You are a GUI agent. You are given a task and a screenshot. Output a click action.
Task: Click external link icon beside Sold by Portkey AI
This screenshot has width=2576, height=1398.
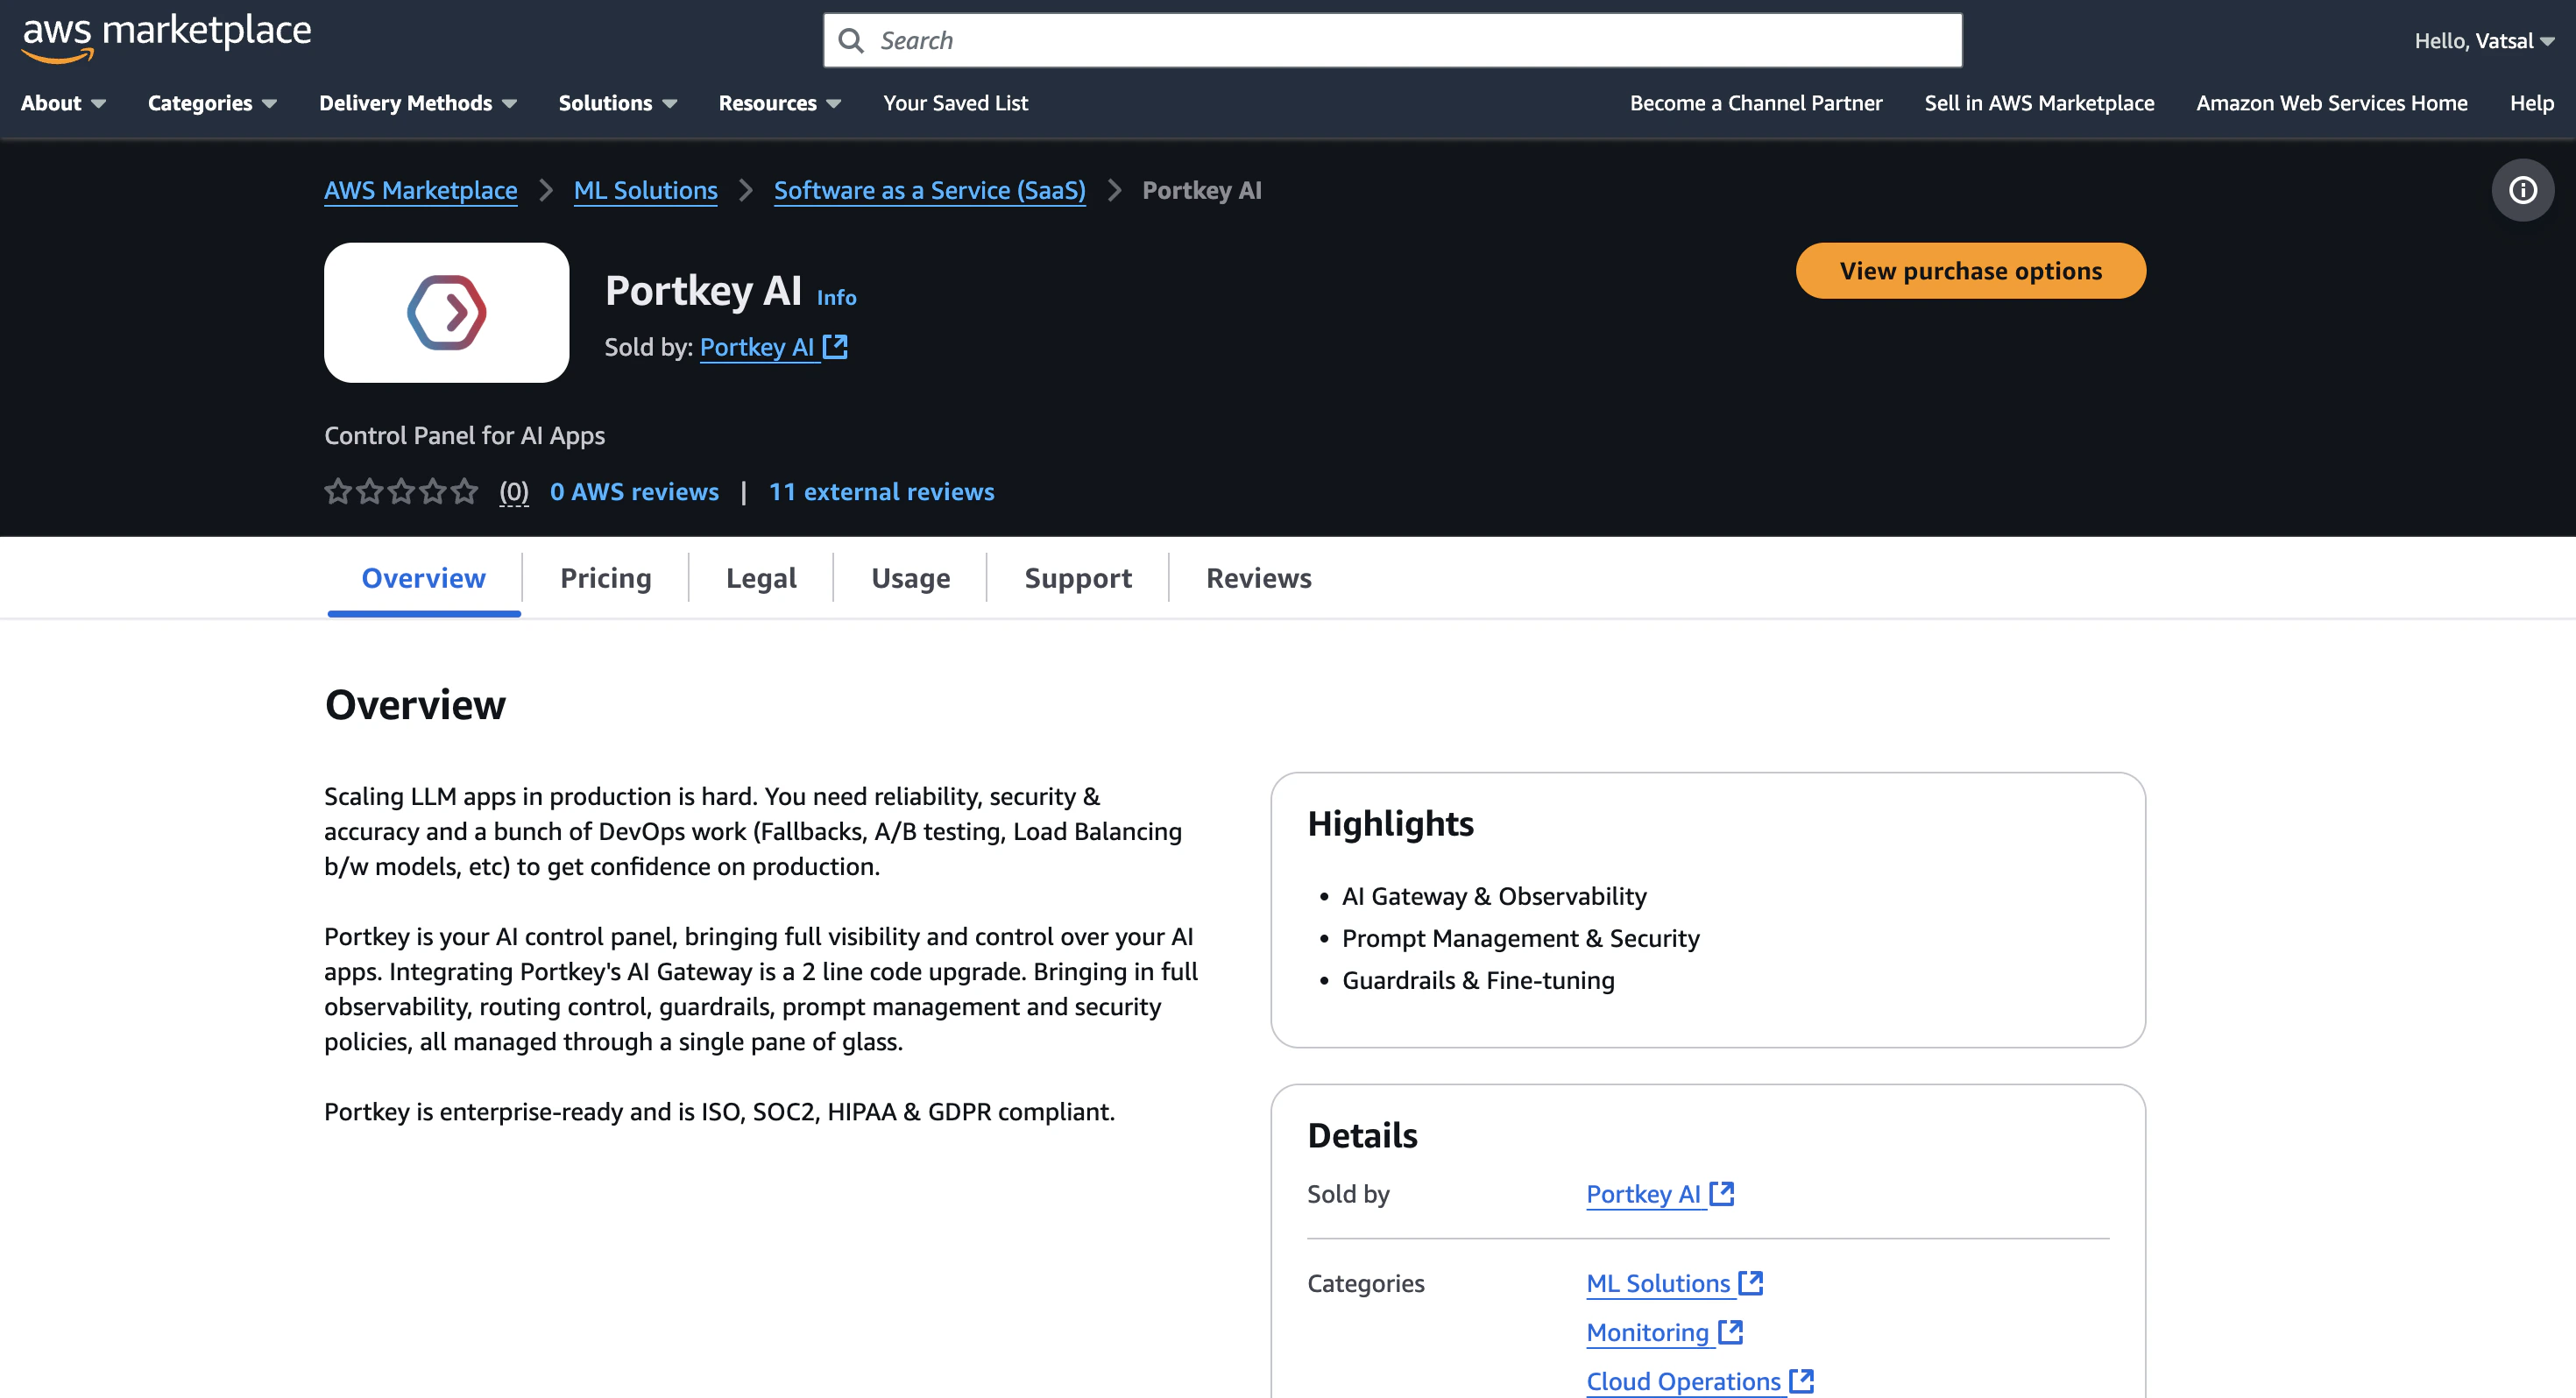835,347
